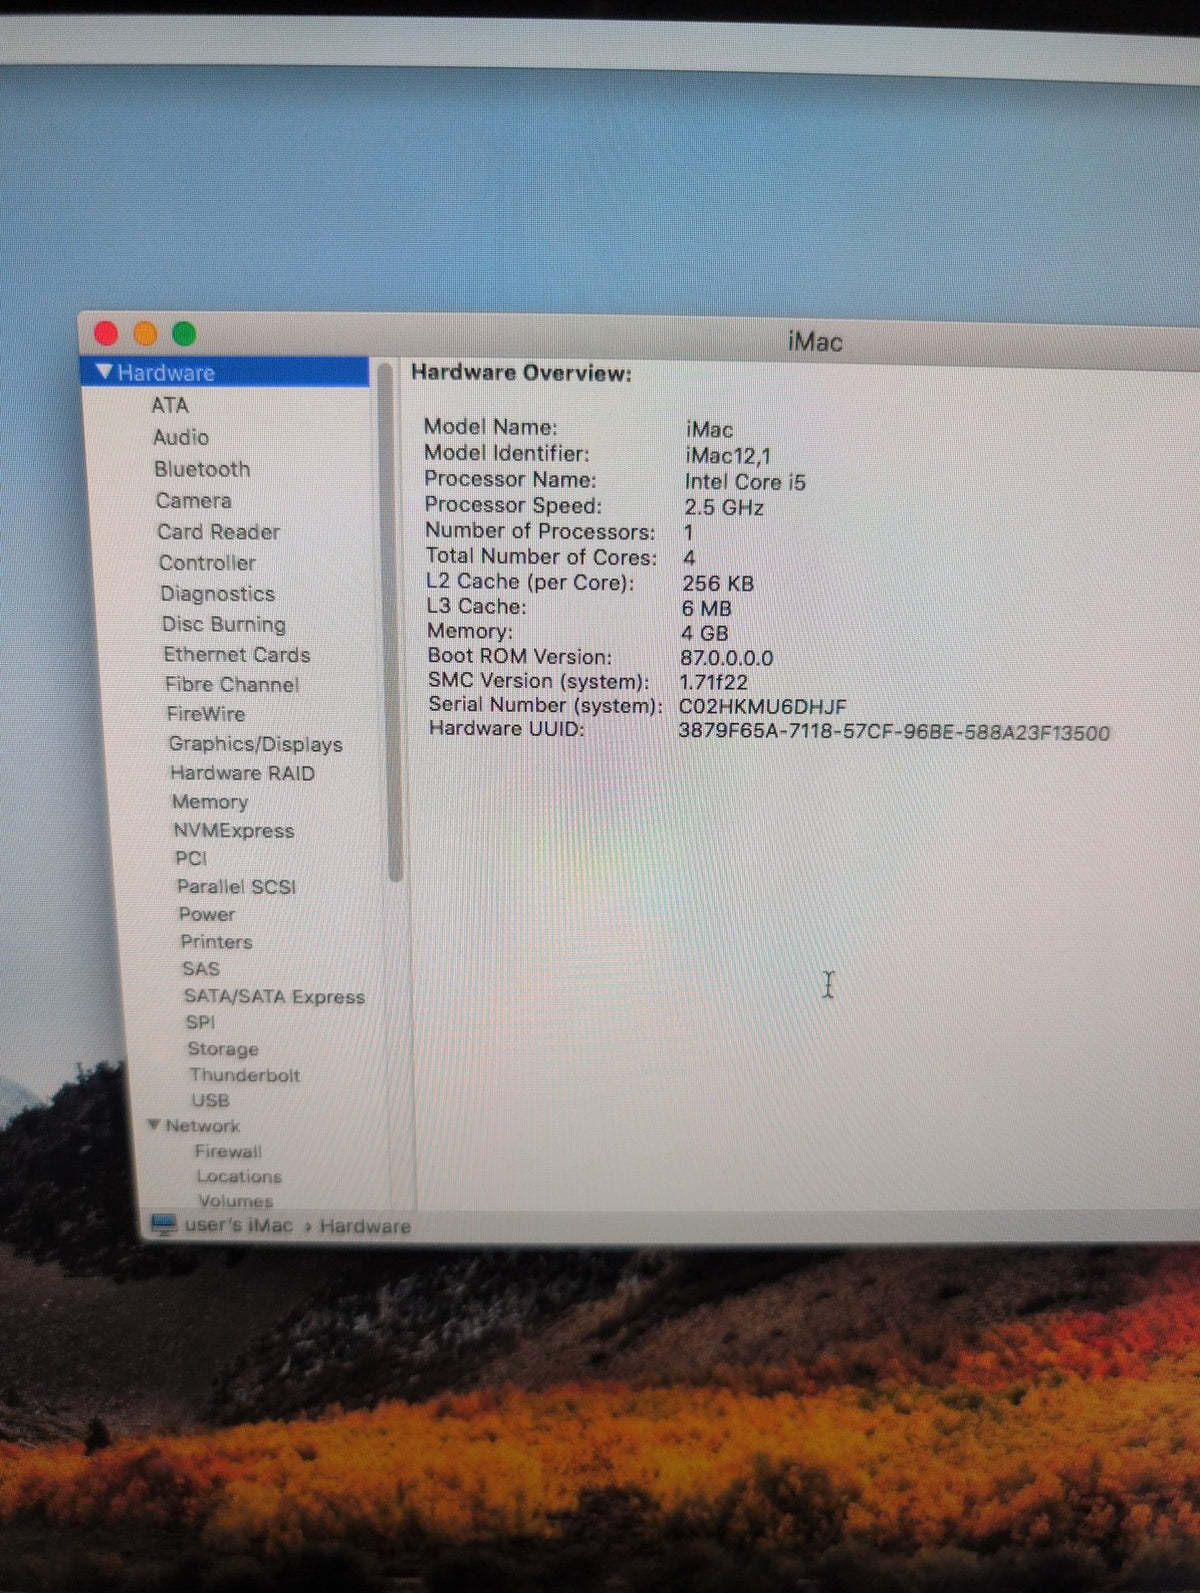Open Graphics/Displays information
This screenshot has width=1200, height=1593.
point(255,744)
